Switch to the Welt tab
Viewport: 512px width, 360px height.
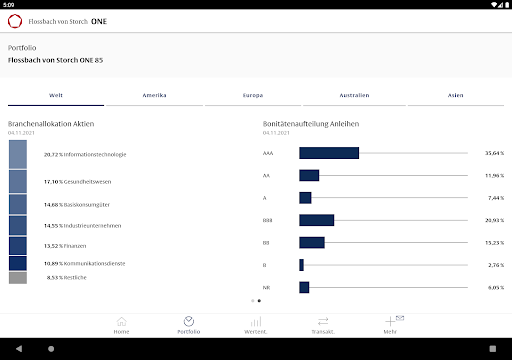(x=56, y=95)
